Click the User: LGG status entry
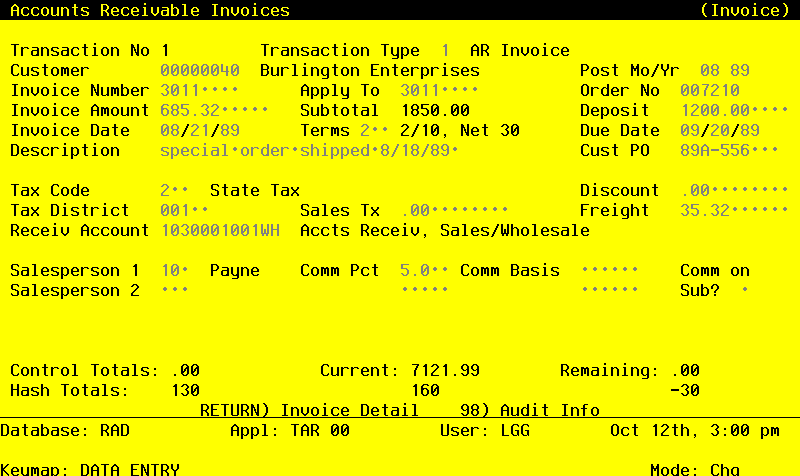Screen dimensions: 800x476 pos(485,431)
